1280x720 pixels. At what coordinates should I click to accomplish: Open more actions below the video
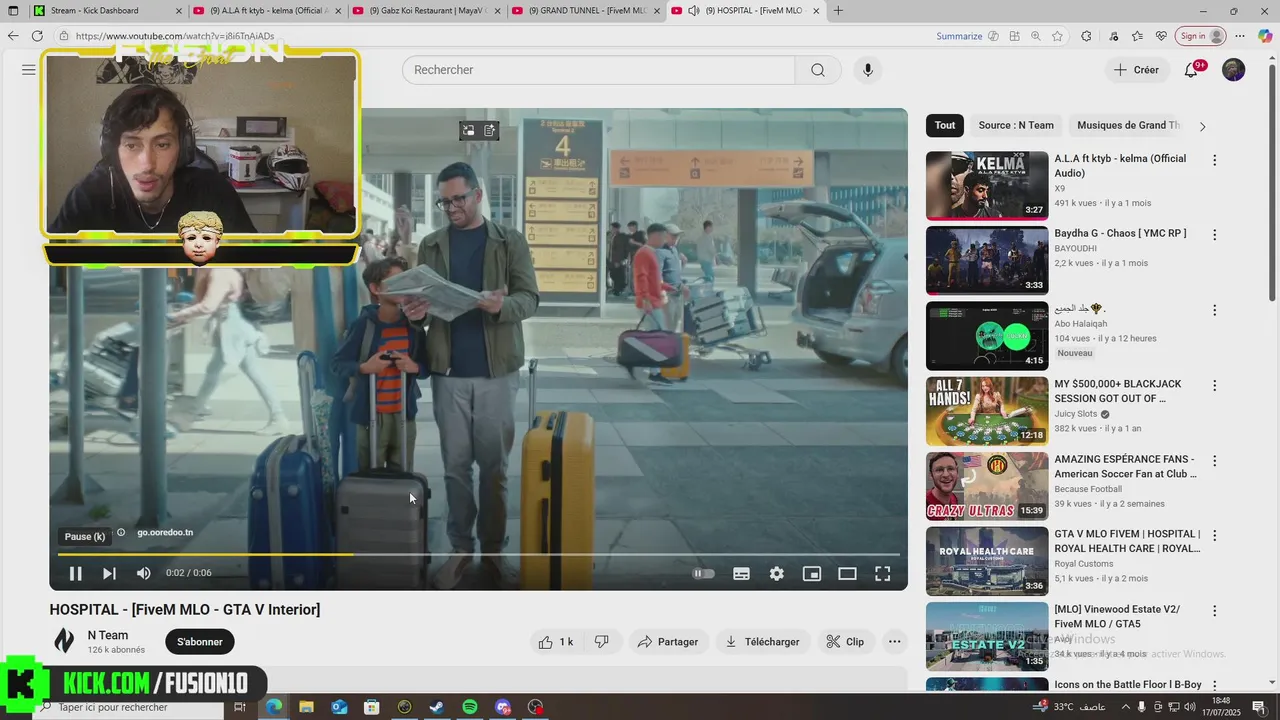click(x=894, y=642)
